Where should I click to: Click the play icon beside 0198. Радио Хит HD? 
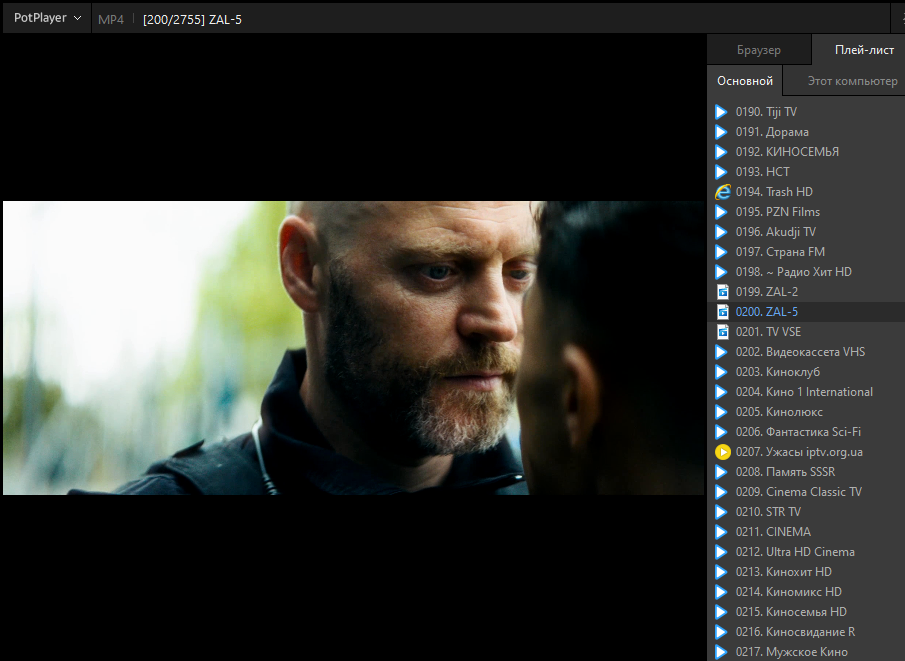point(721,272)
